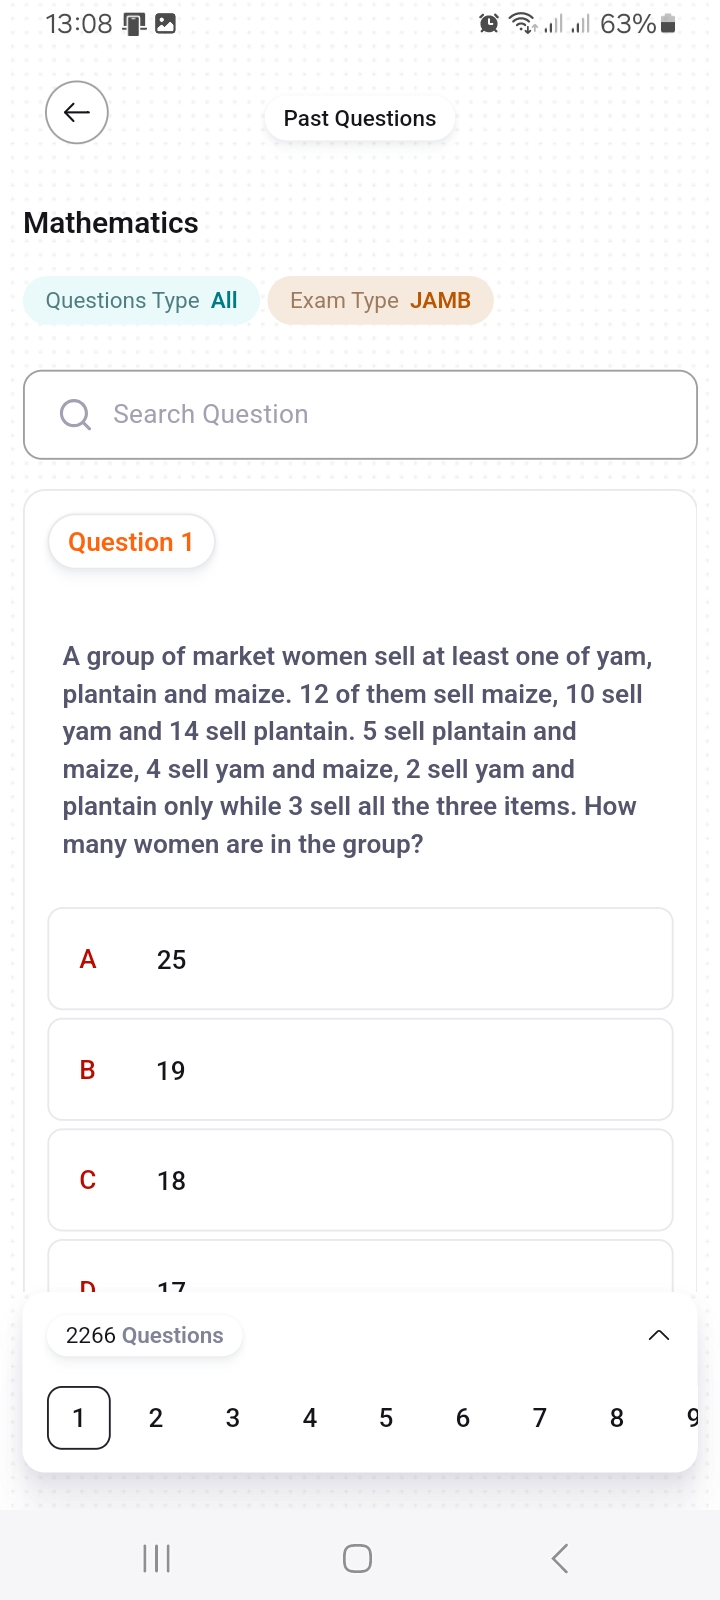This screenshot has height=1600, width=720.
Task: Tap the battery icon in status bar
Action: [669, 23]
